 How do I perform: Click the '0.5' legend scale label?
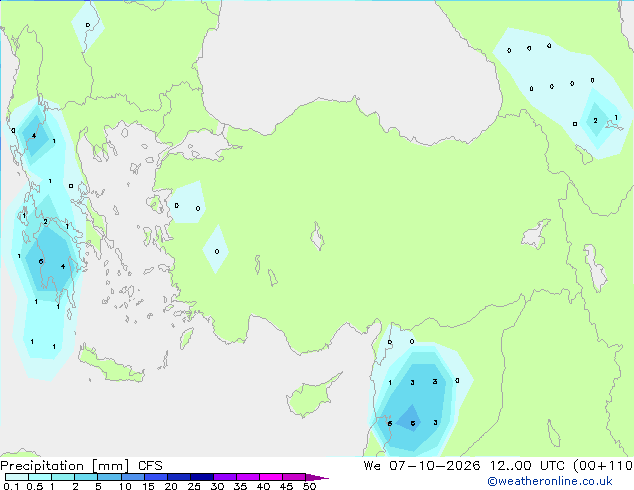click(x=35, y=486)
